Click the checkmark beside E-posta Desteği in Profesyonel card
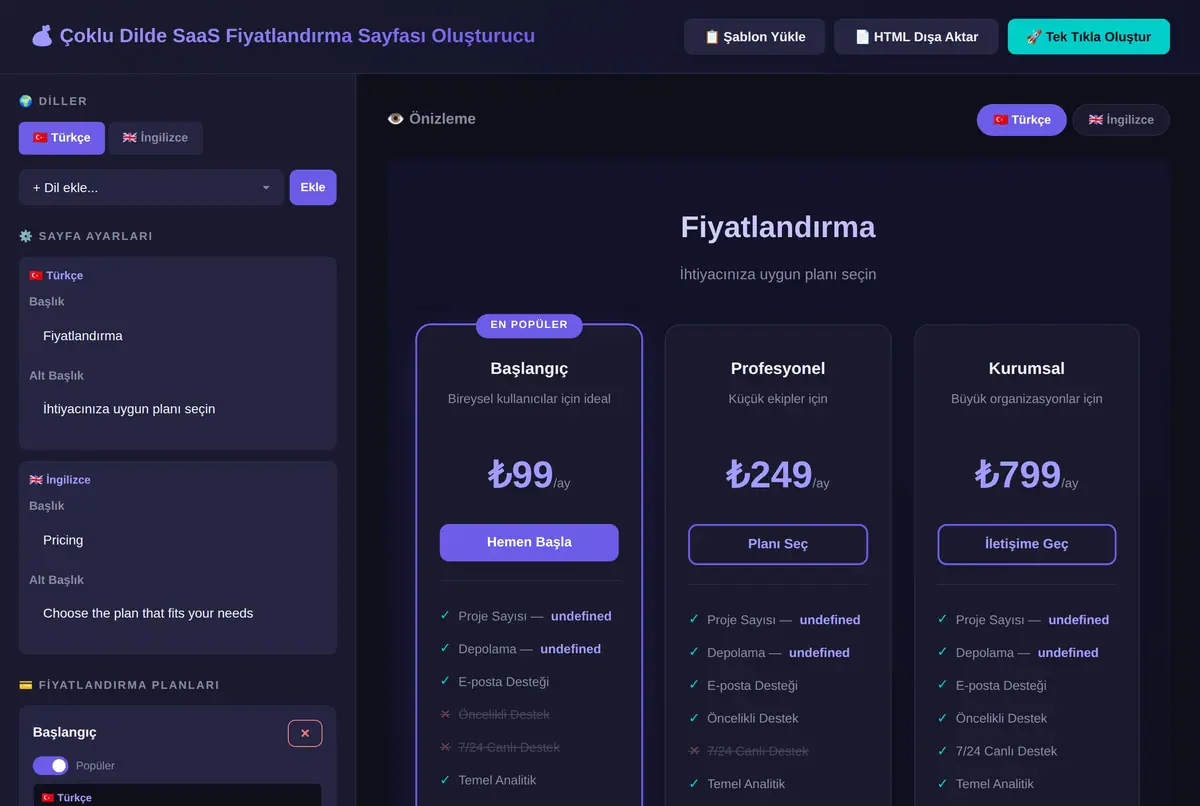The height and width of the screenshot is (806, 1200). (x=694, y=685)
